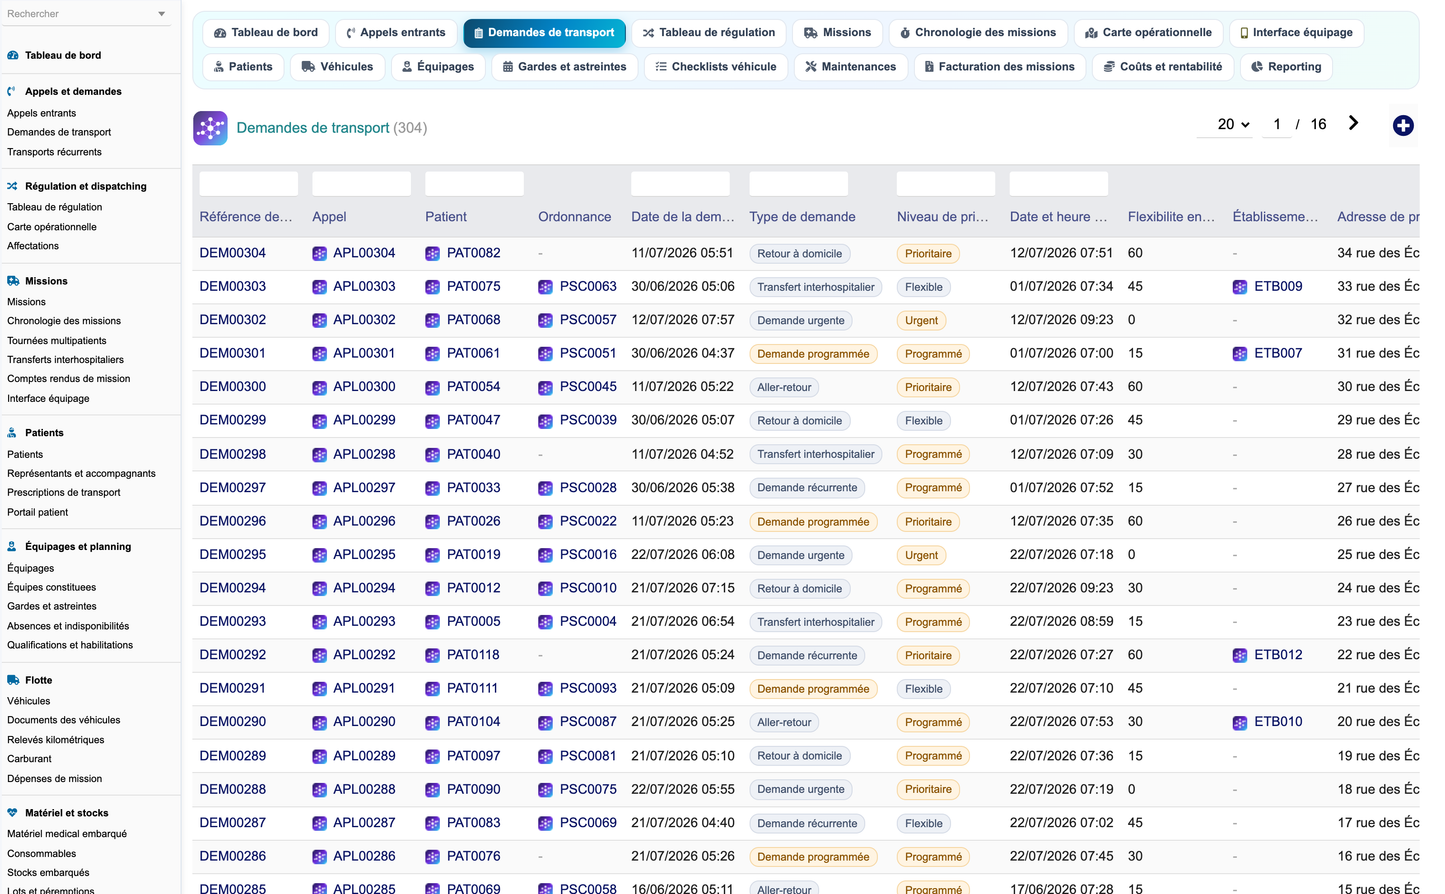Switch to the Reporting tab
This screenshot has width=1445, height=894.
tap(1286, 67)
